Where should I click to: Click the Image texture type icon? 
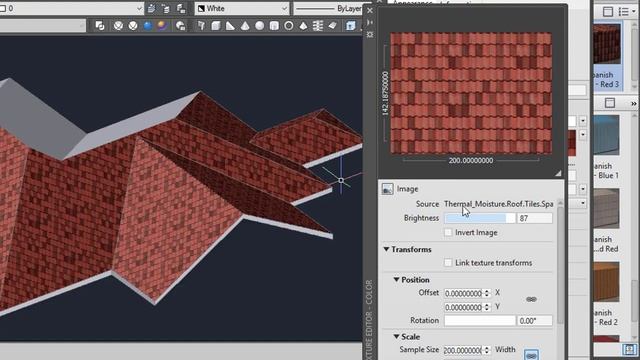point(387,189)
